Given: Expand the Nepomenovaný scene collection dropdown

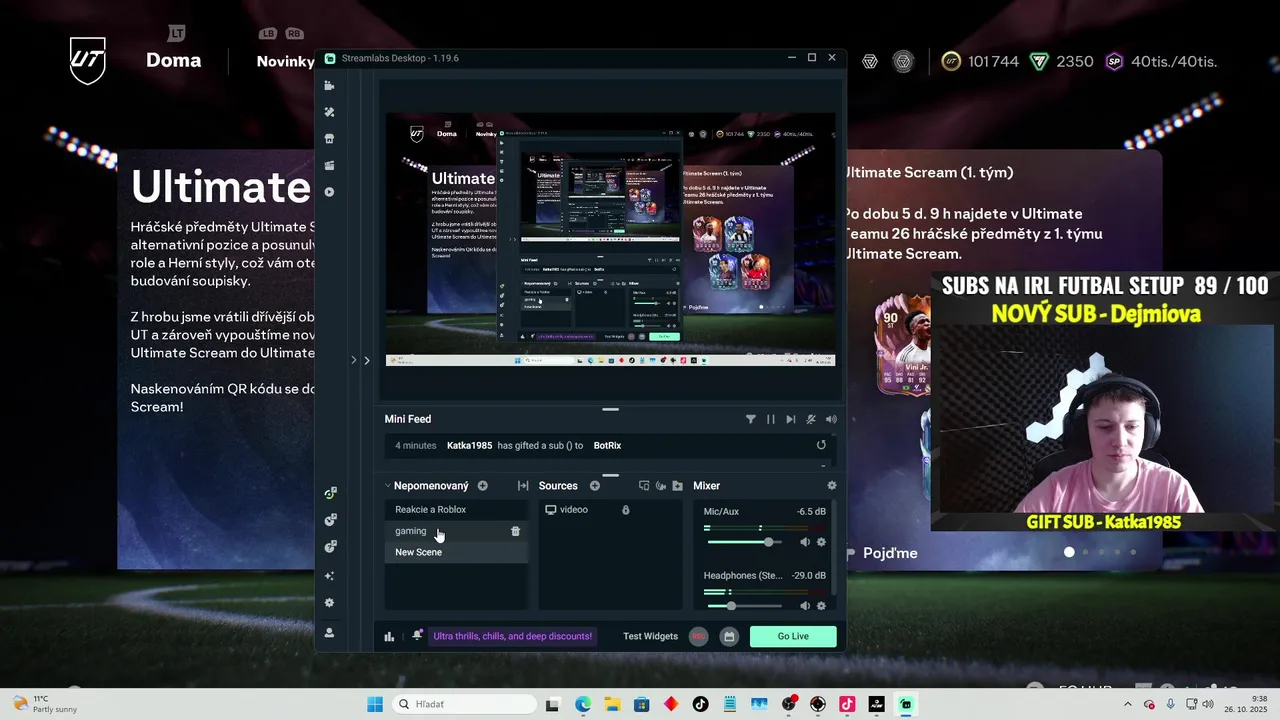Looking at the screenshot, I should tap(388, 486).
